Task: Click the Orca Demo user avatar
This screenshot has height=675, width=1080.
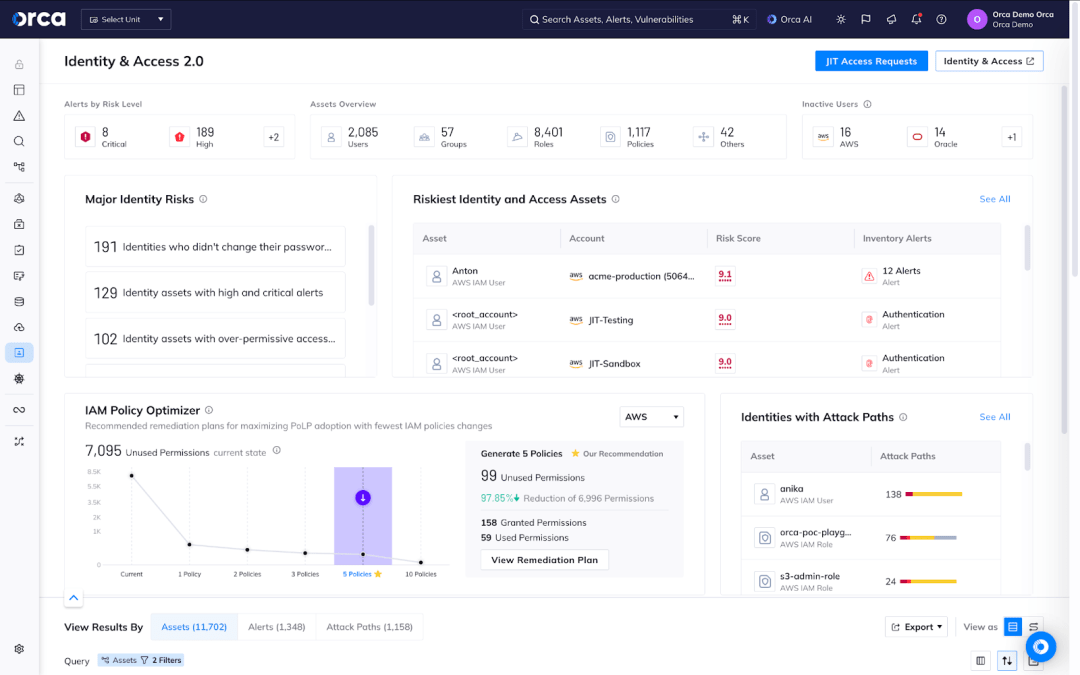Action: pyautogui.click(x=977, y=19)
